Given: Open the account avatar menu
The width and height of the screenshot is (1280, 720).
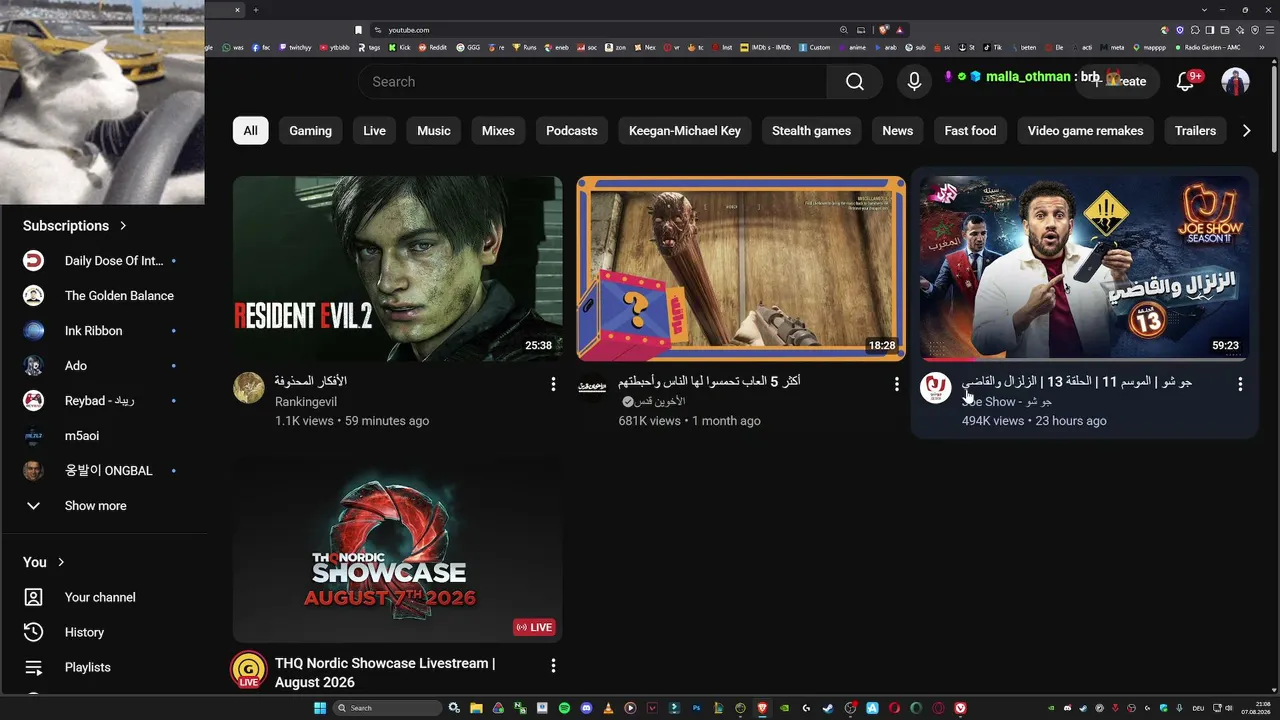Looking at the screenshot, I should point(1236,82).
